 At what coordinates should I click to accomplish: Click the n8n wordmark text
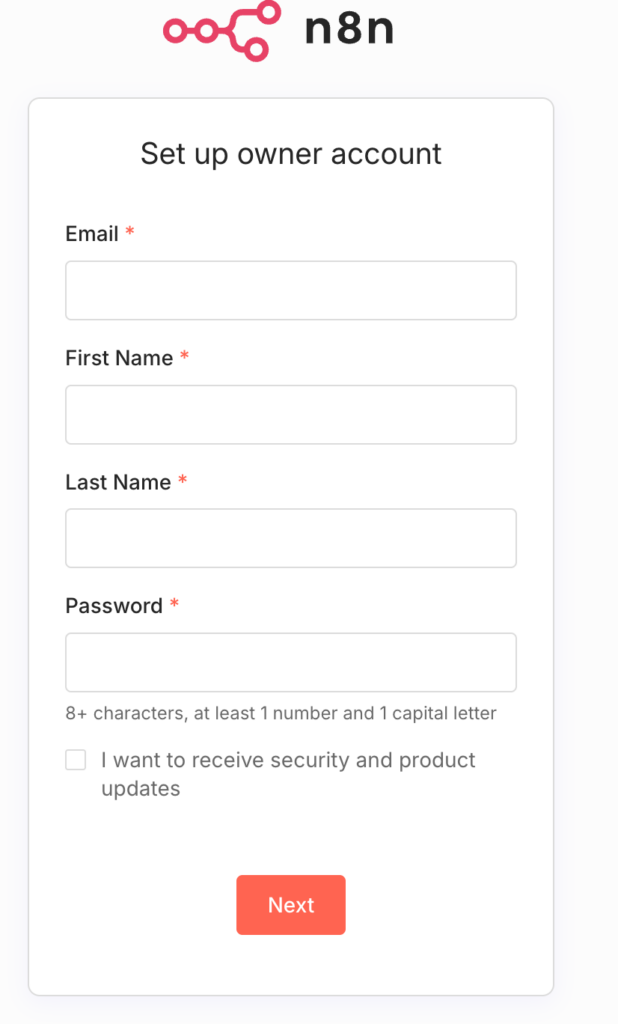(349, 29)
